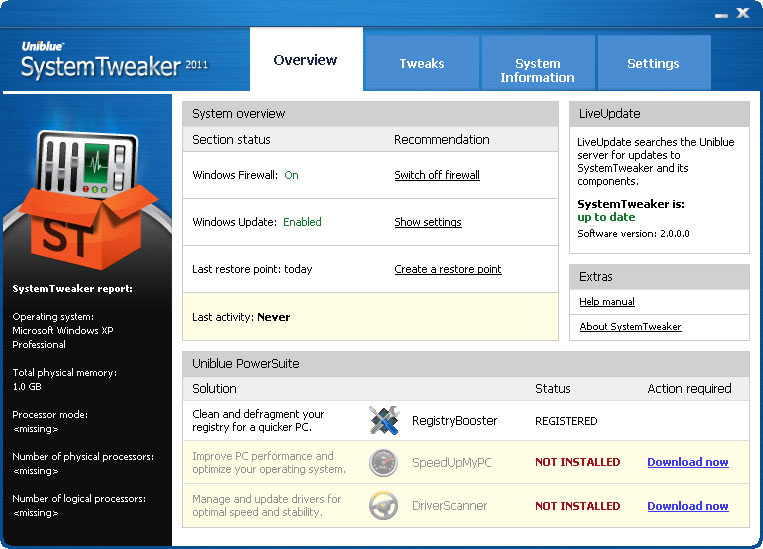
Task: Click the Windows Firewall On status
Action: point(291,175)
